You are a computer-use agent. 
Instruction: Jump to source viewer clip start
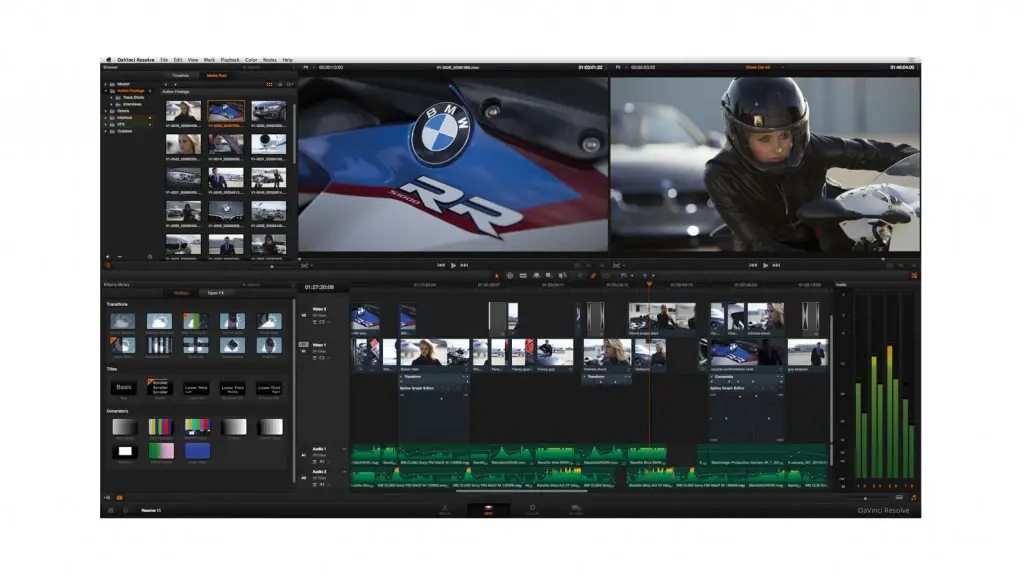(x=441, y=265)
